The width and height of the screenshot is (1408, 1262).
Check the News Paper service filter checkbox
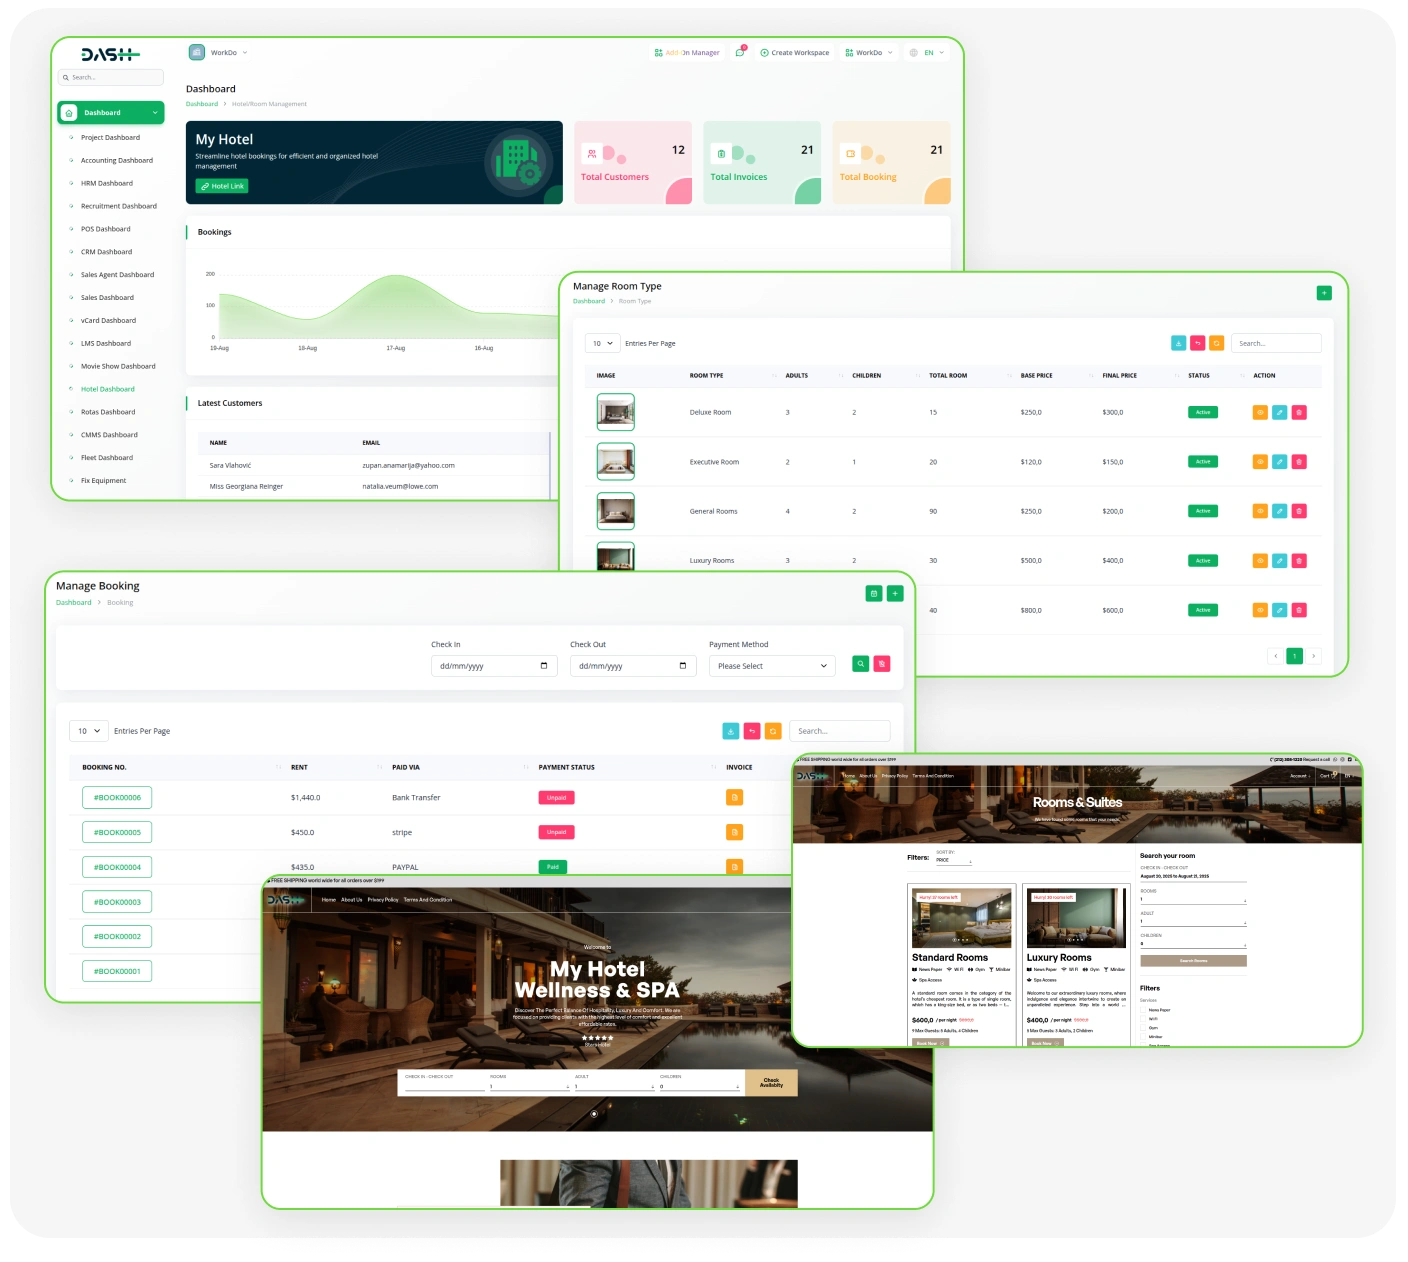(1144, 1010)
